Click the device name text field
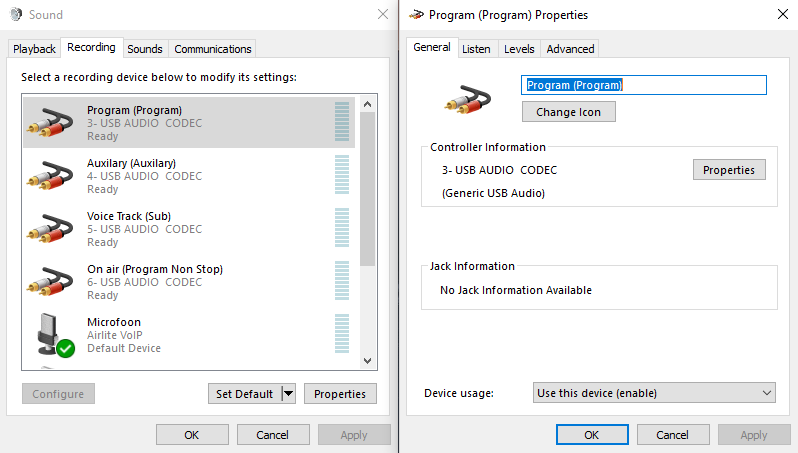The height and width of the screenshot is (453, 798). (644, 85)
